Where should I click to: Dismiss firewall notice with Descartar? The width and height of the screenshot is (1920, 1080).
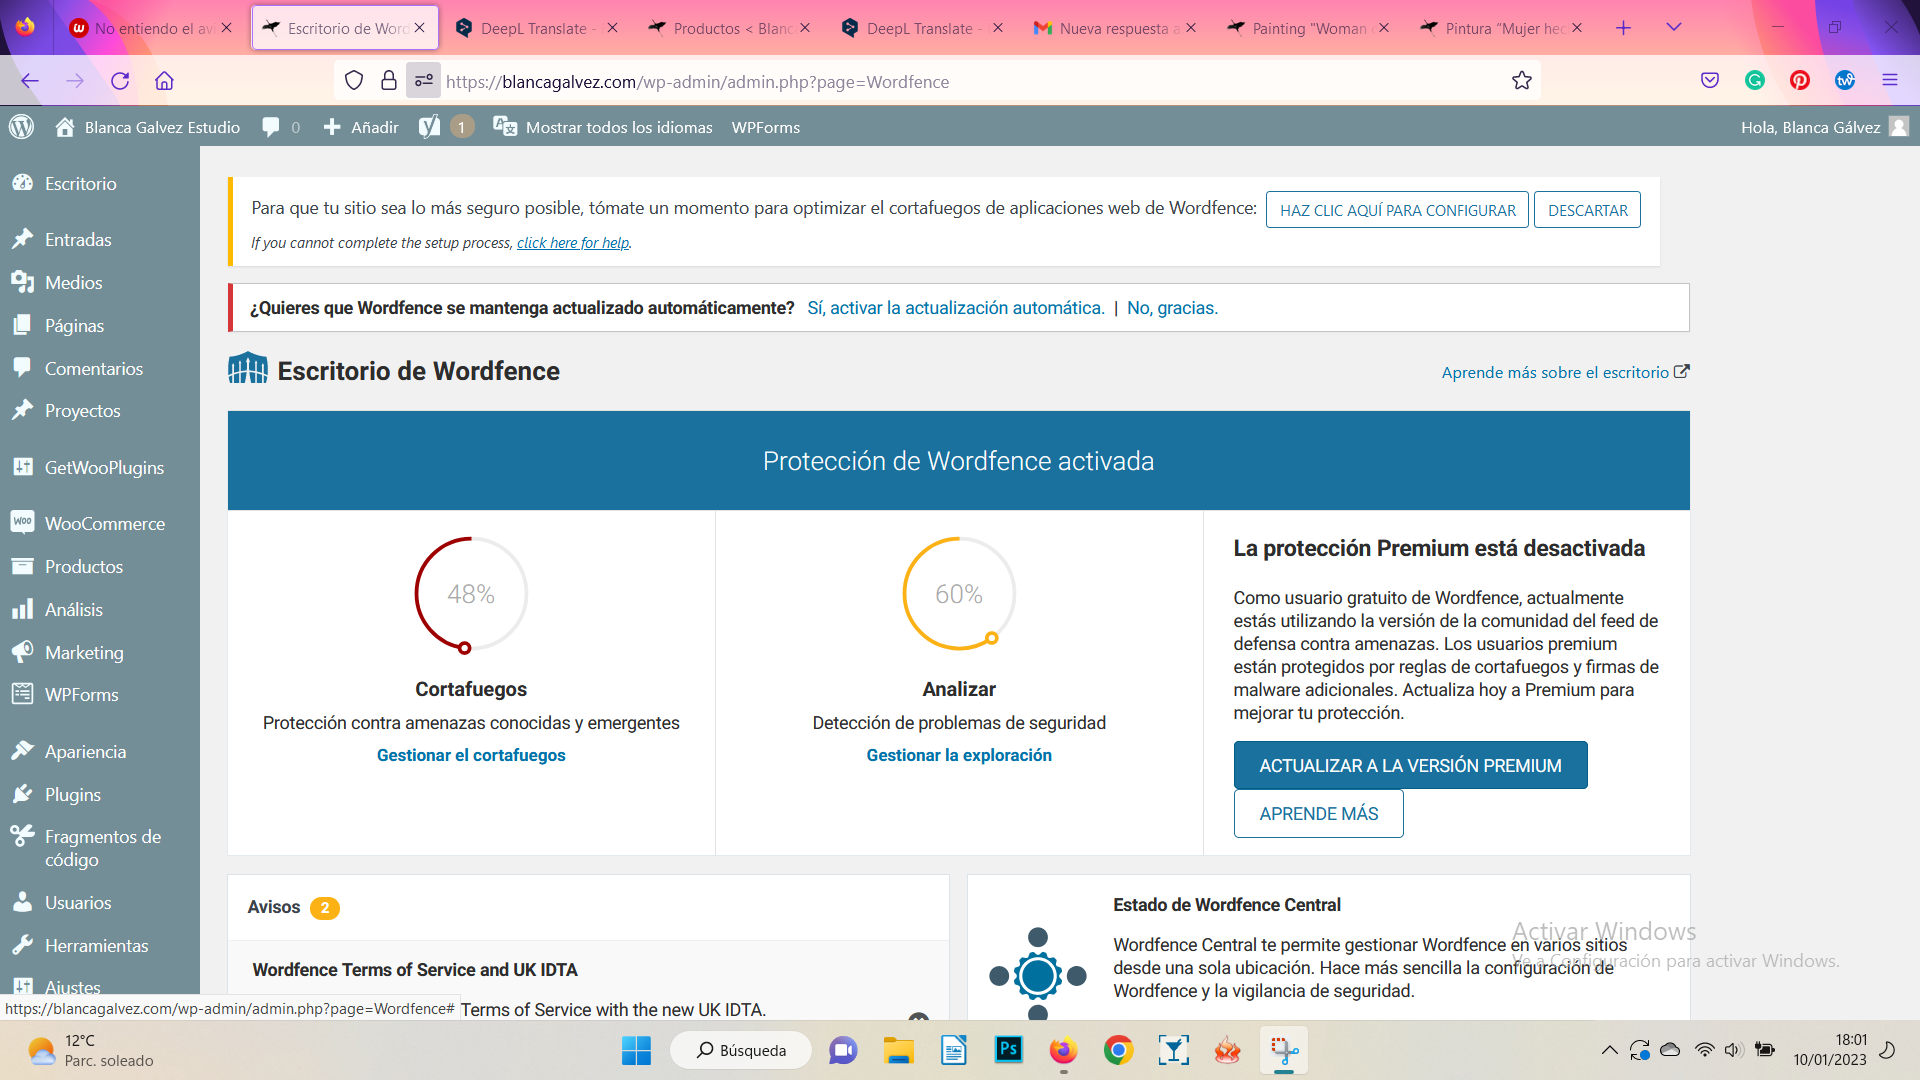1587,210
